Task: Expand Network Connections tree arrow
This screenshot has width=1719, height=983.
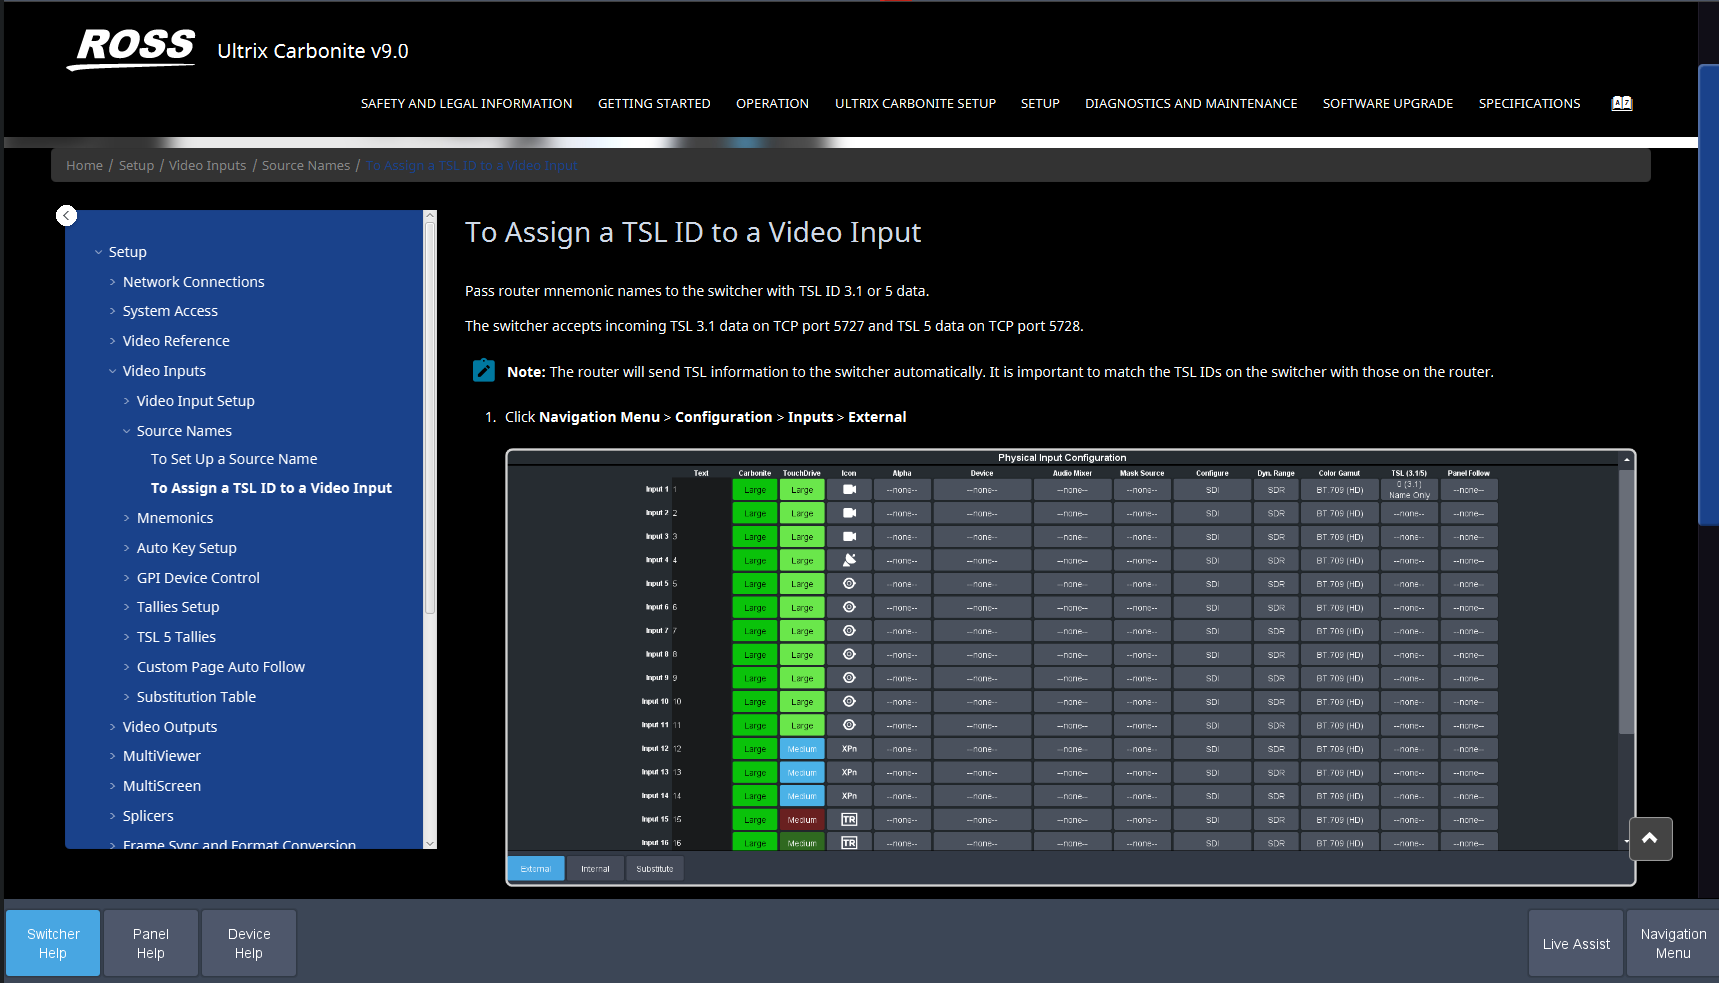Action: pyautogui.click(x=112, y=282)
